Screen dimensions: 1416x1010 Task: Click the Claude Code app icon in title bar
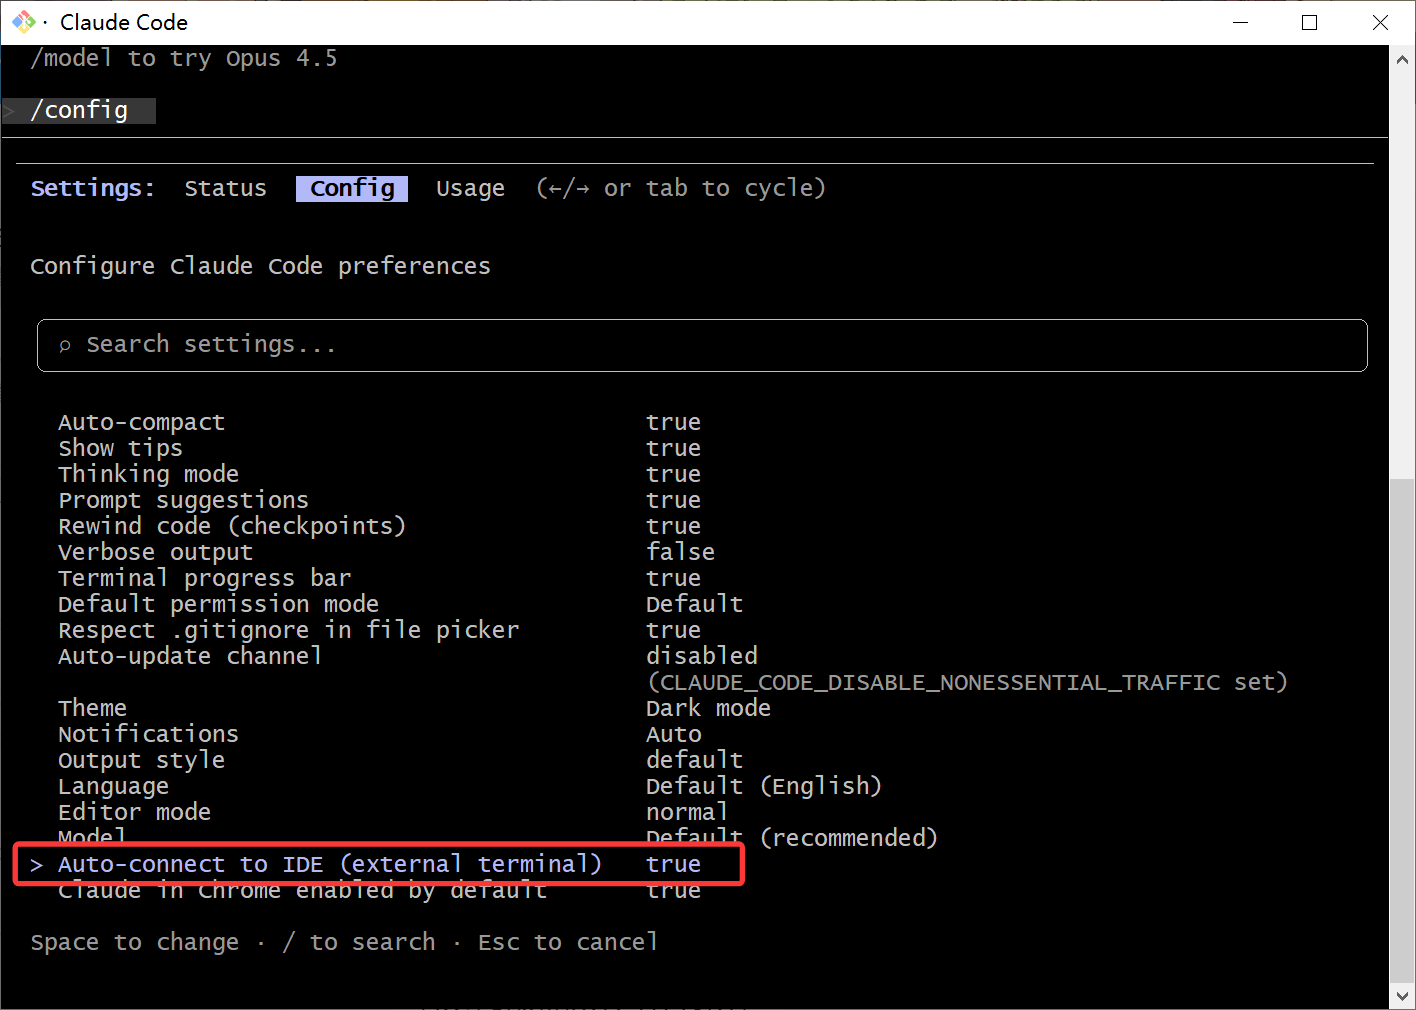(23, 22)
